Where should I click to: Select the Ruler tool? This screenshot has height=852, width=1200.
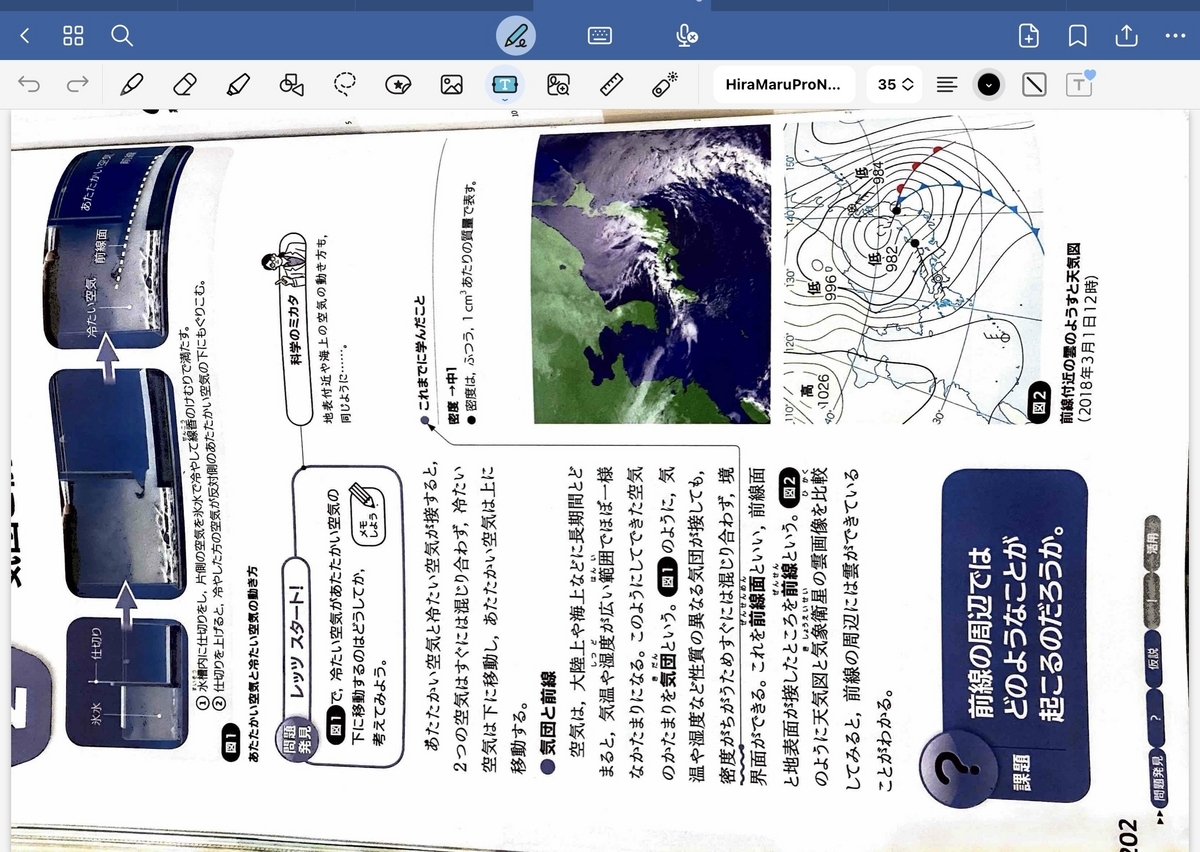(611, 85)
